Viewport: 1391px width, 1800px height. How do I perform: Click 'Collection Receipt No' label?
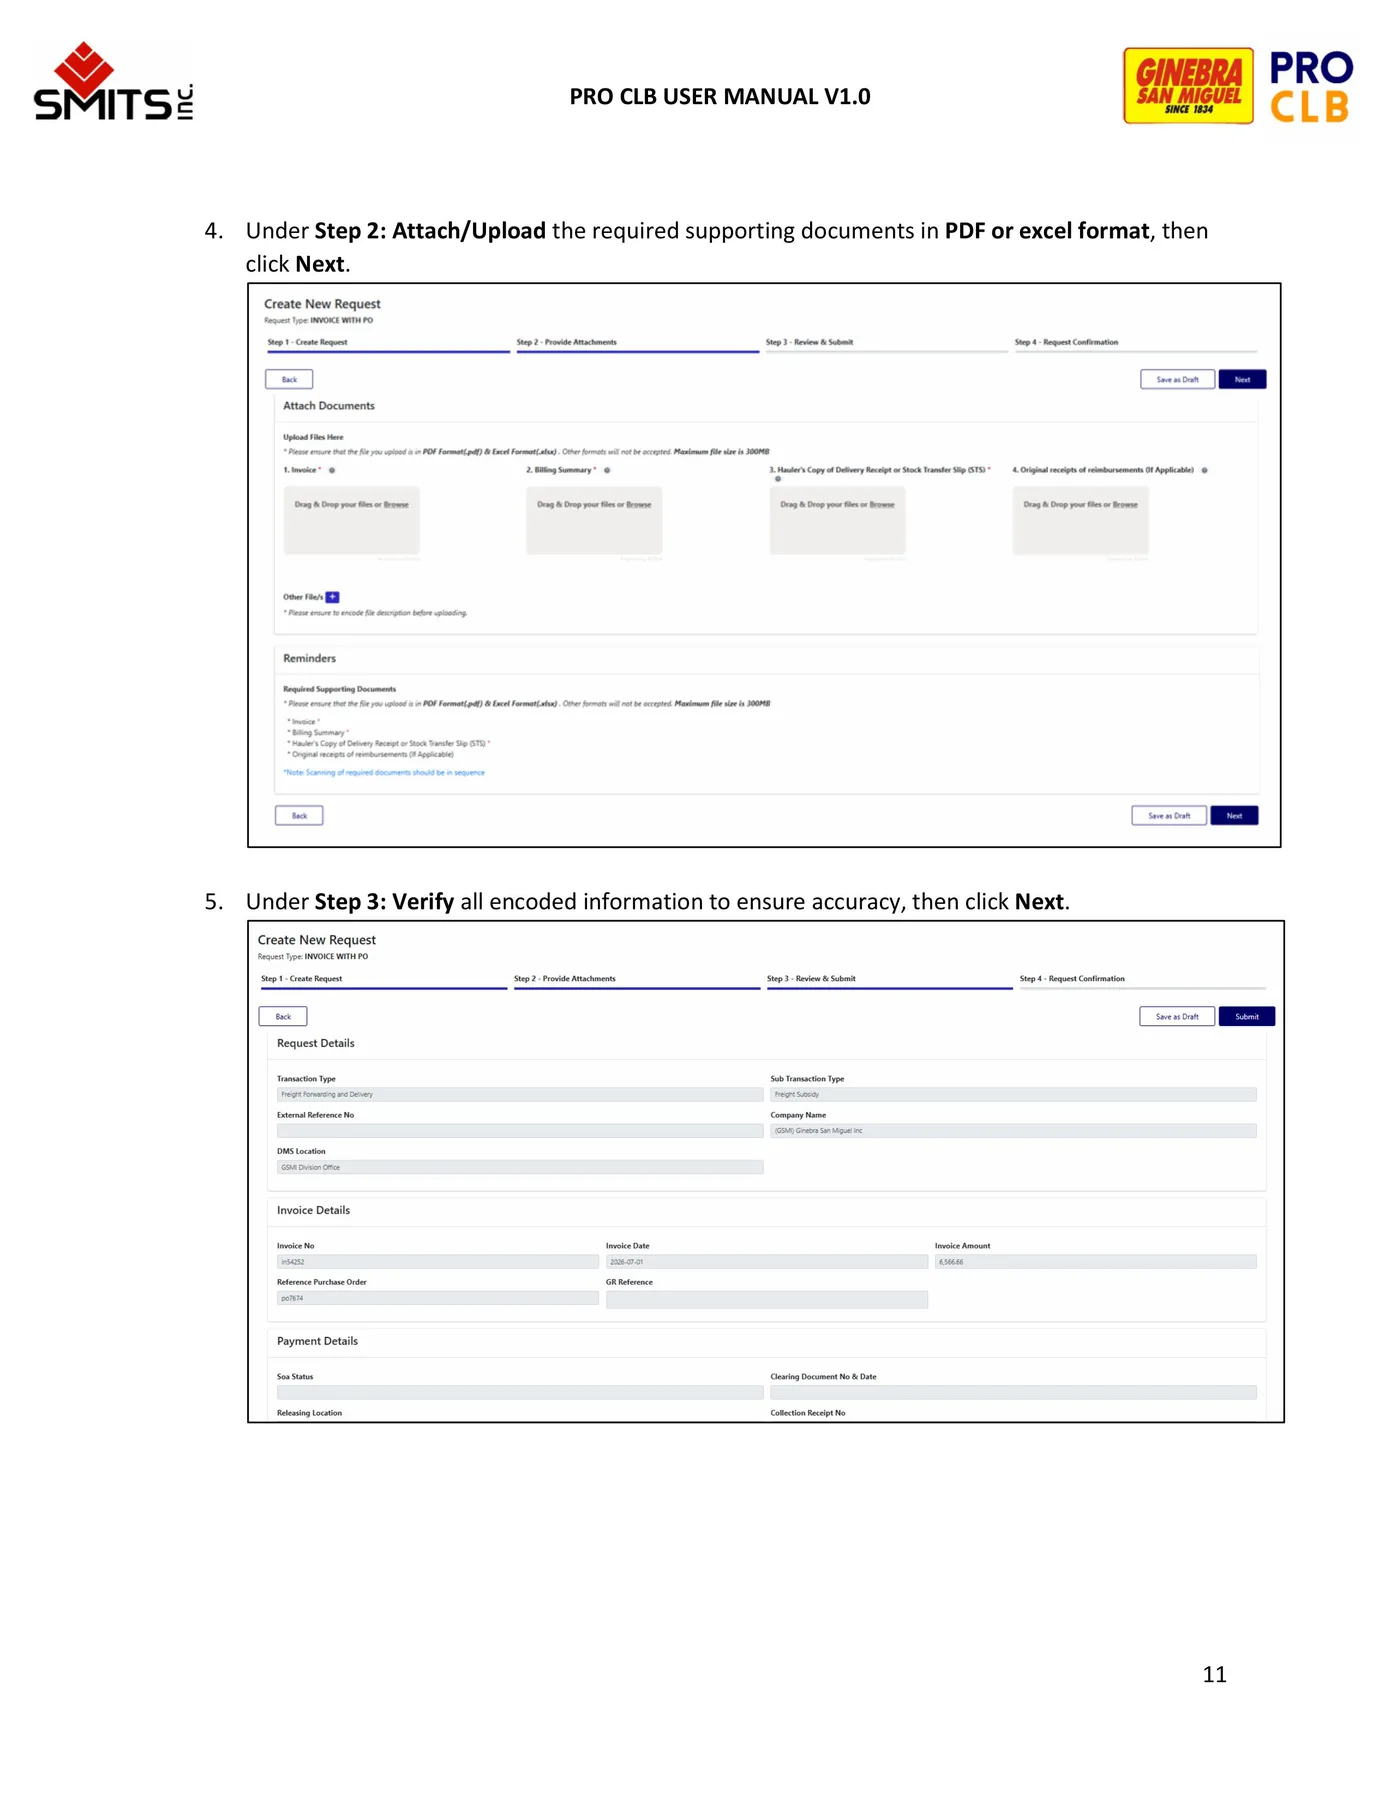coord(808,1413)
